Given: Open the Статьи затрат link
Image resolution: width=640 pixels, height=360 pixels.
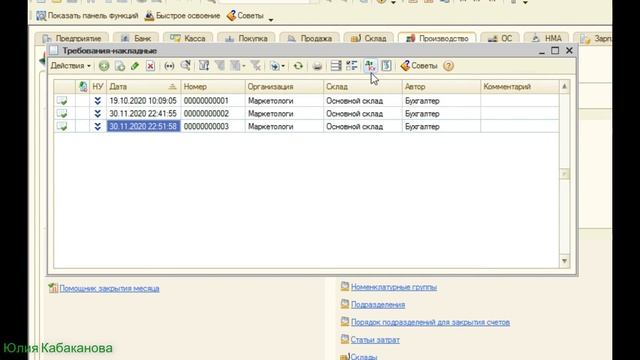Looking at the screenshot, I should pyautogui.click(x=375, y=340).
